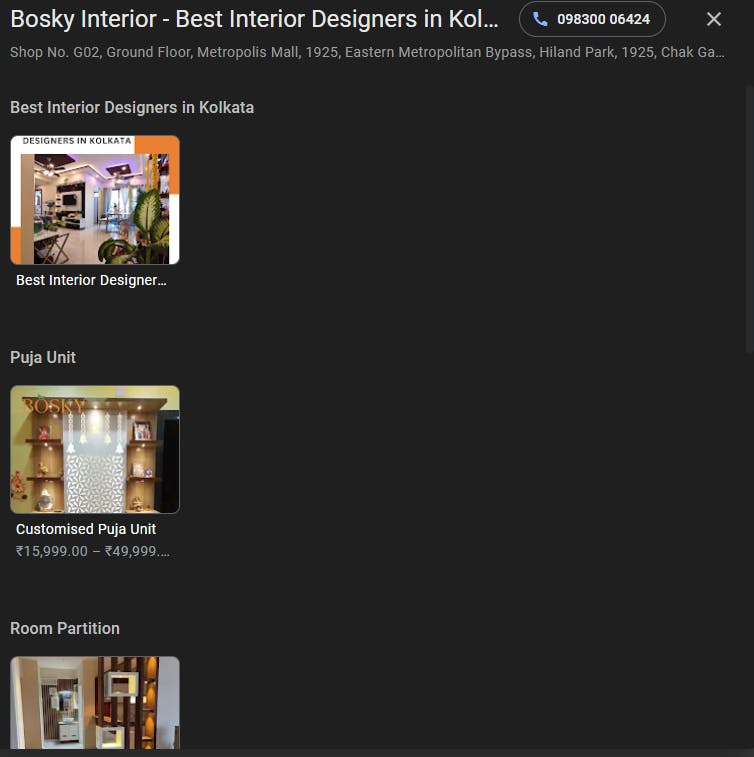Click the 'Puja Unit' section heading
The width and height of the screenshot is (754, 757).
[43, 358]
